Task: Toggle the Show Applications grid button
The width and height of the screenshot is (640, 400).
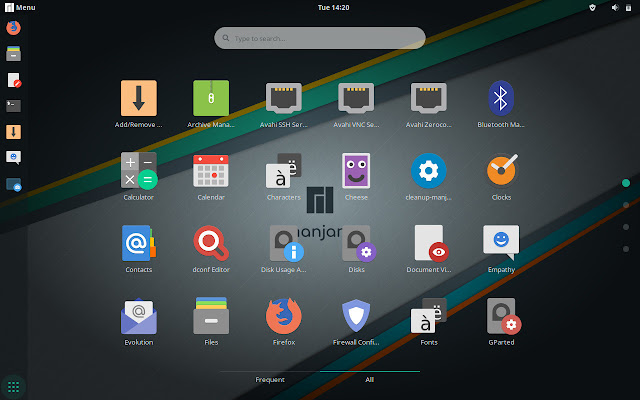Action: [13, 387]
